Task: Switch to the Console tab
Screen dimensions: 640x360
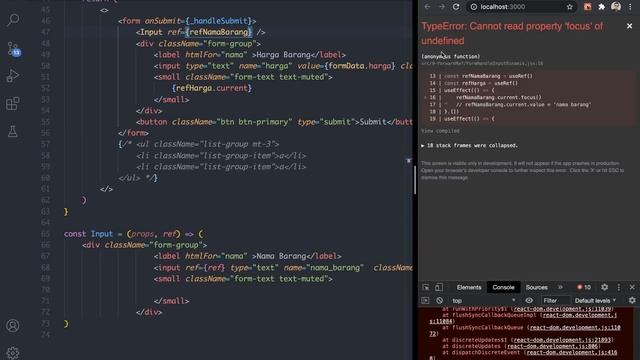Action: (503, 287)
